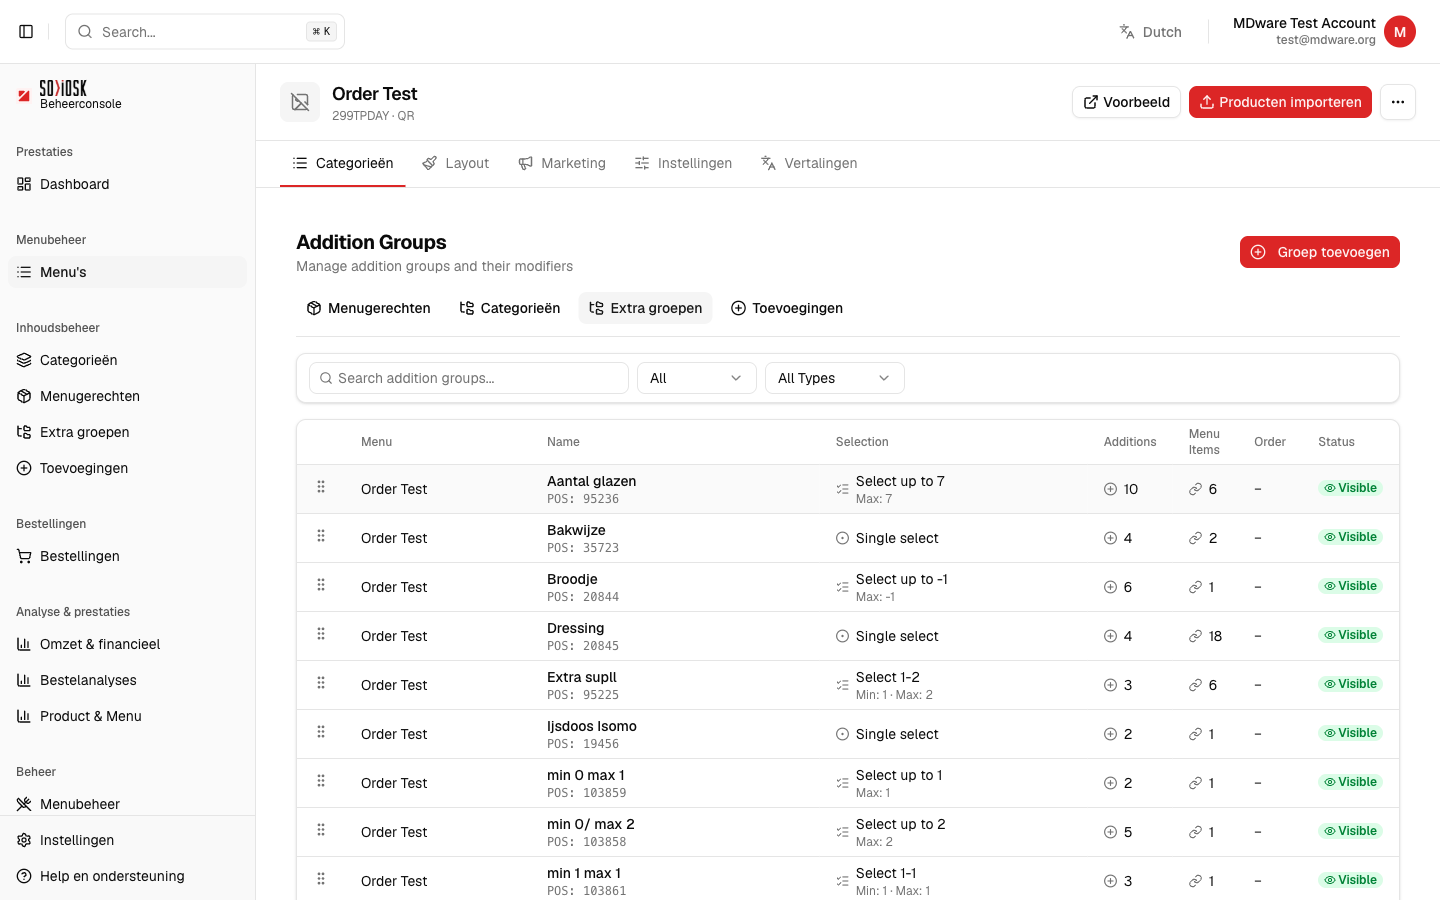Click the Voorbeeld preview button

tap(1126, 102)
